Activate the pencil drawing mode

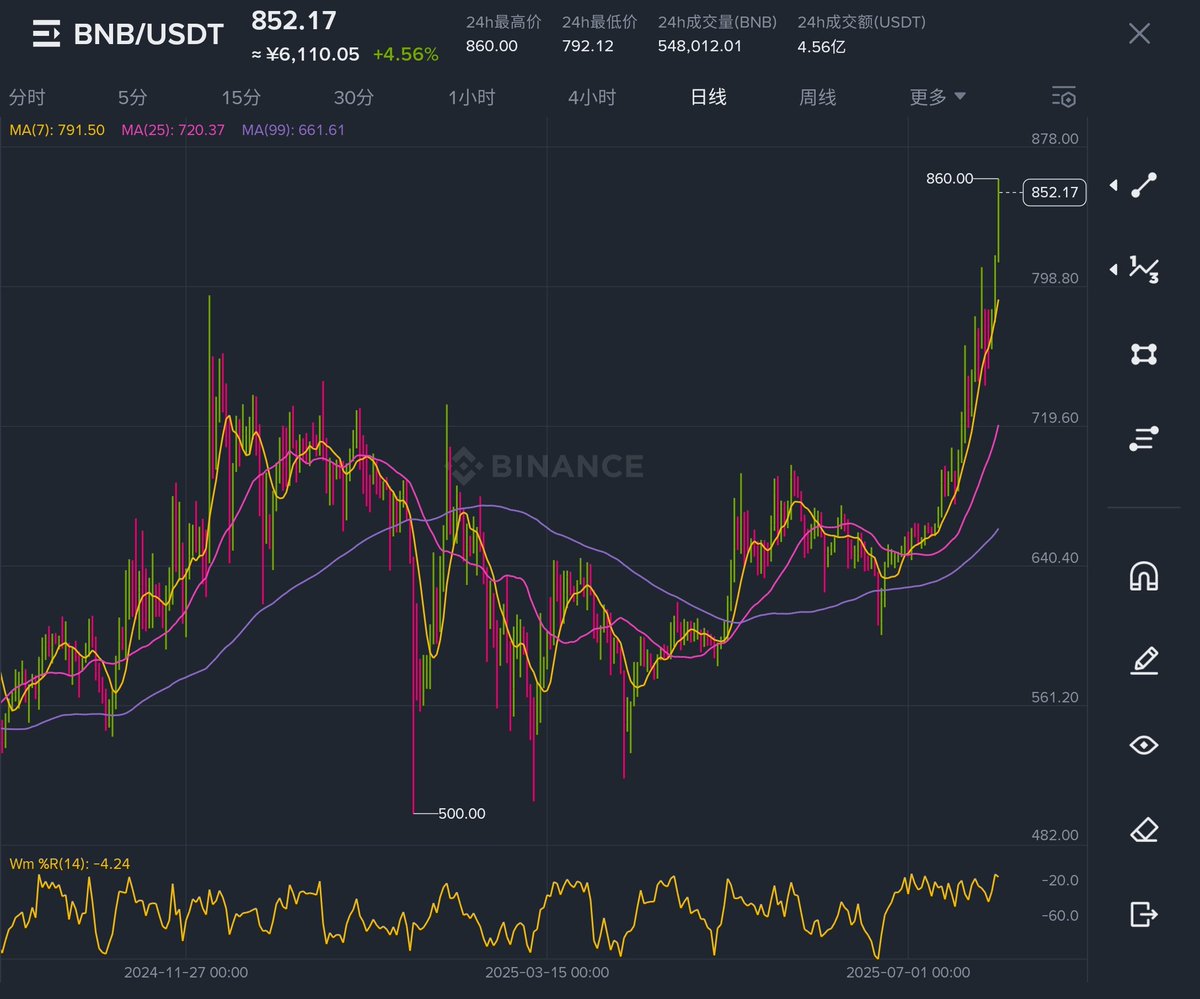coord(1144,661)
